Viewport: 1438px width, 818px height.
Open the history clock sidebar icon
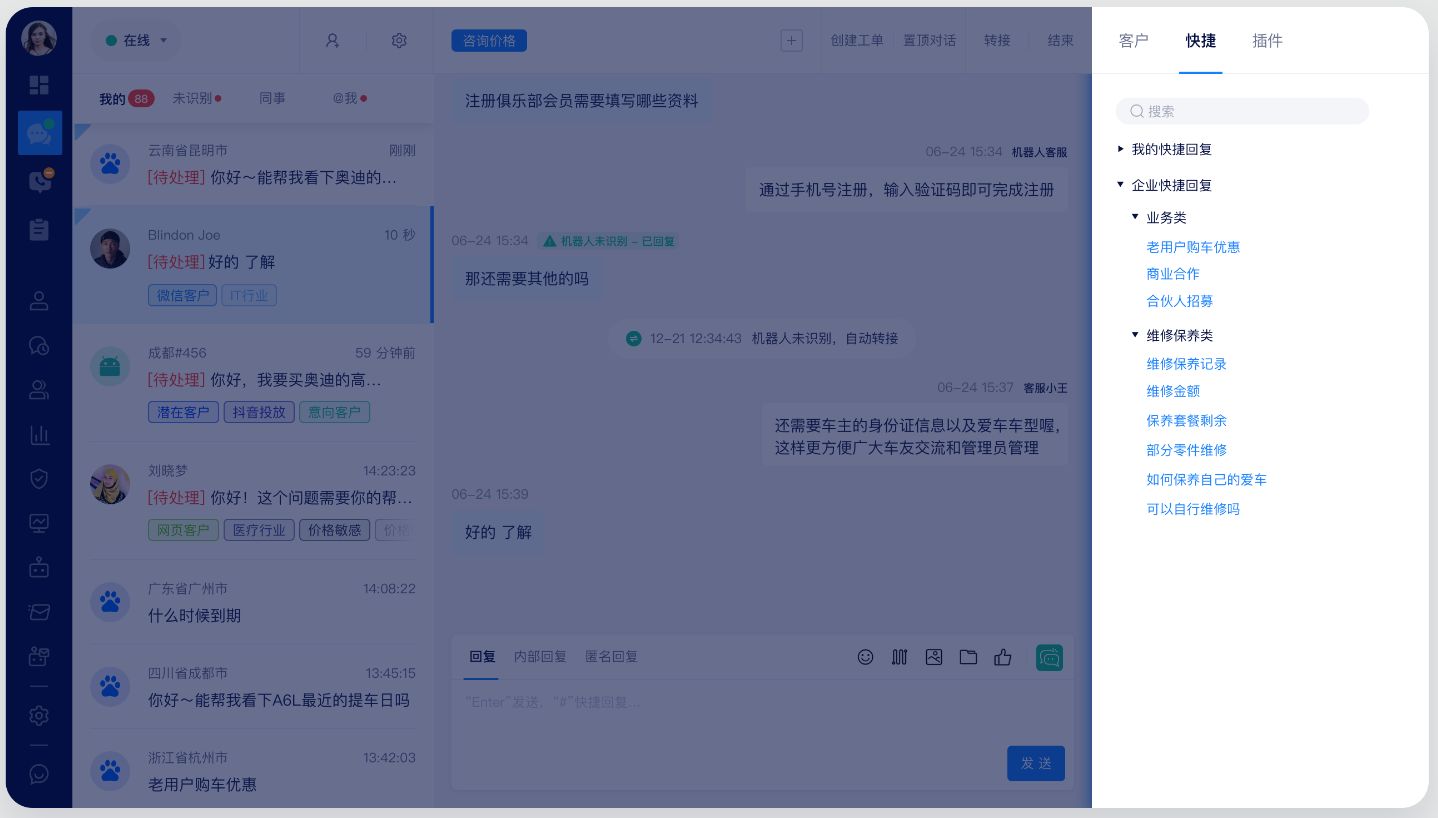coord(39,346)
